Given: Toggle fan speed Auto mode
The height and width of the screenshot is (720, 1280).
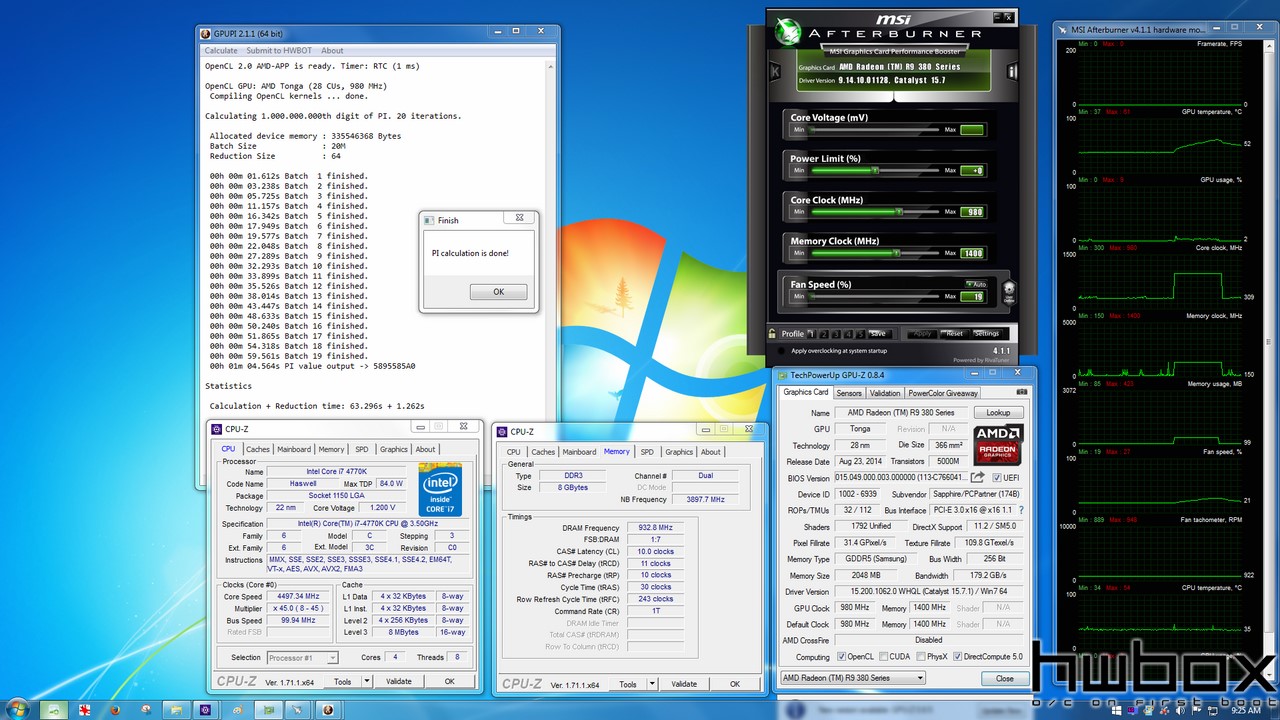Looking at the screenshot, I should pyautogui.click(x=976, y=284).
